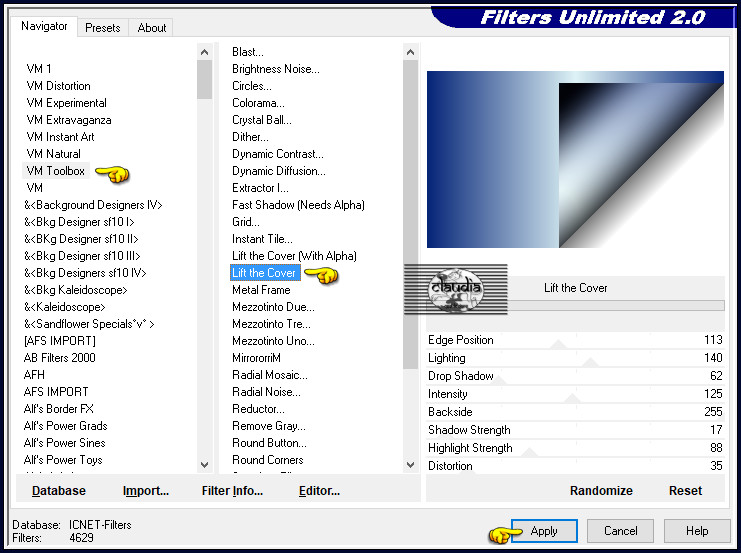Viewport: 741px width, 553px height.
Task: Choose the Mezzotinto Due... filter
Action: [x=273, y=307]
